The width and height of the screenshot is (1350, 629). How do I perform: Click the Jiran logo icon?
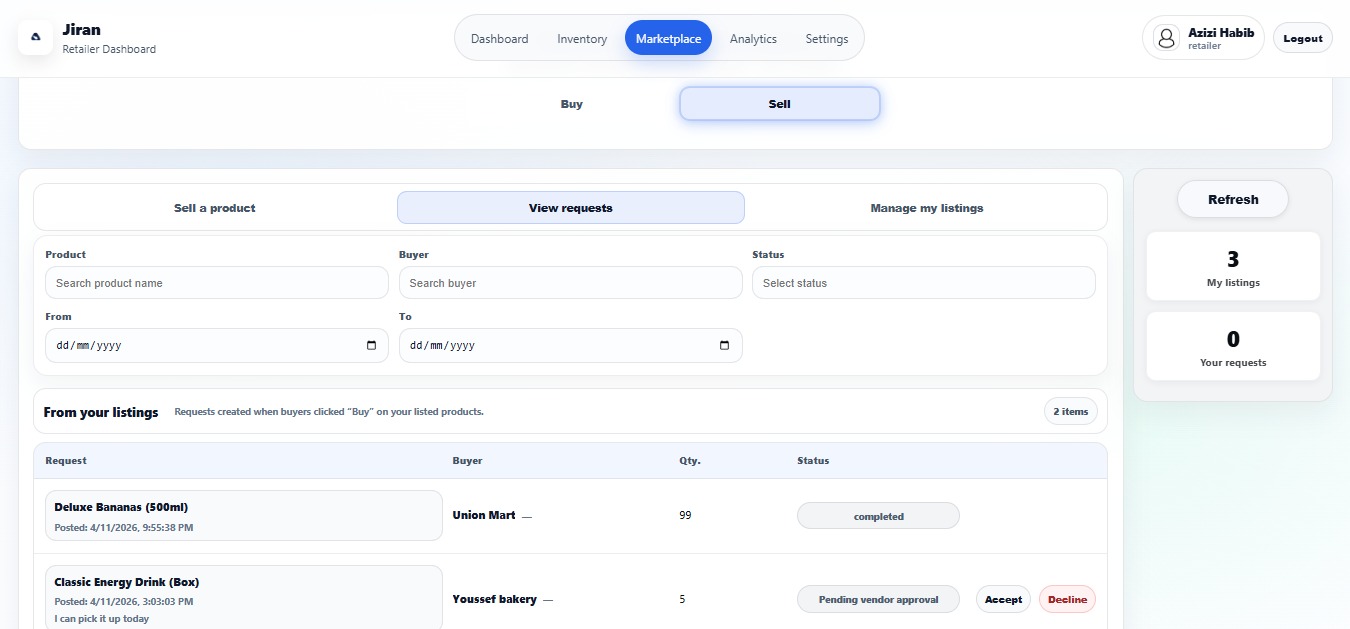coord(36,37)
